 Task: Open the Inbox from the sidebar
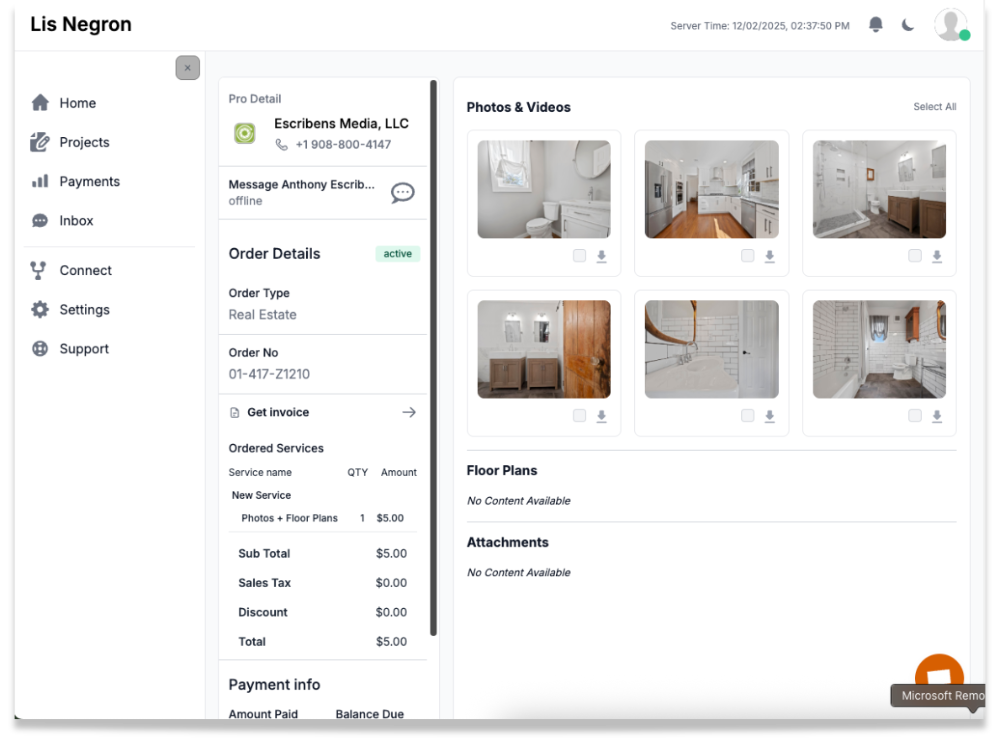coord(75,220)
